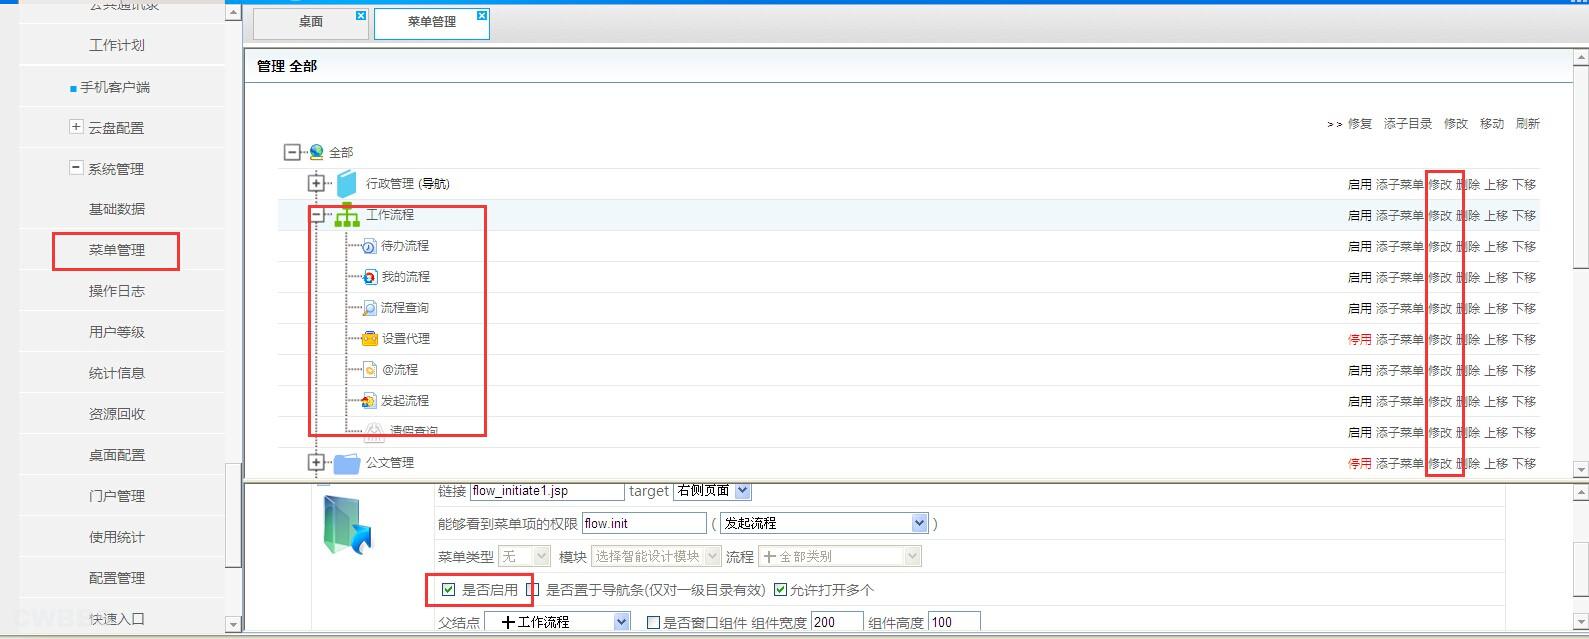
Task: Click the clock icon beside 待办流程
Action: click(x=369, y=246)
